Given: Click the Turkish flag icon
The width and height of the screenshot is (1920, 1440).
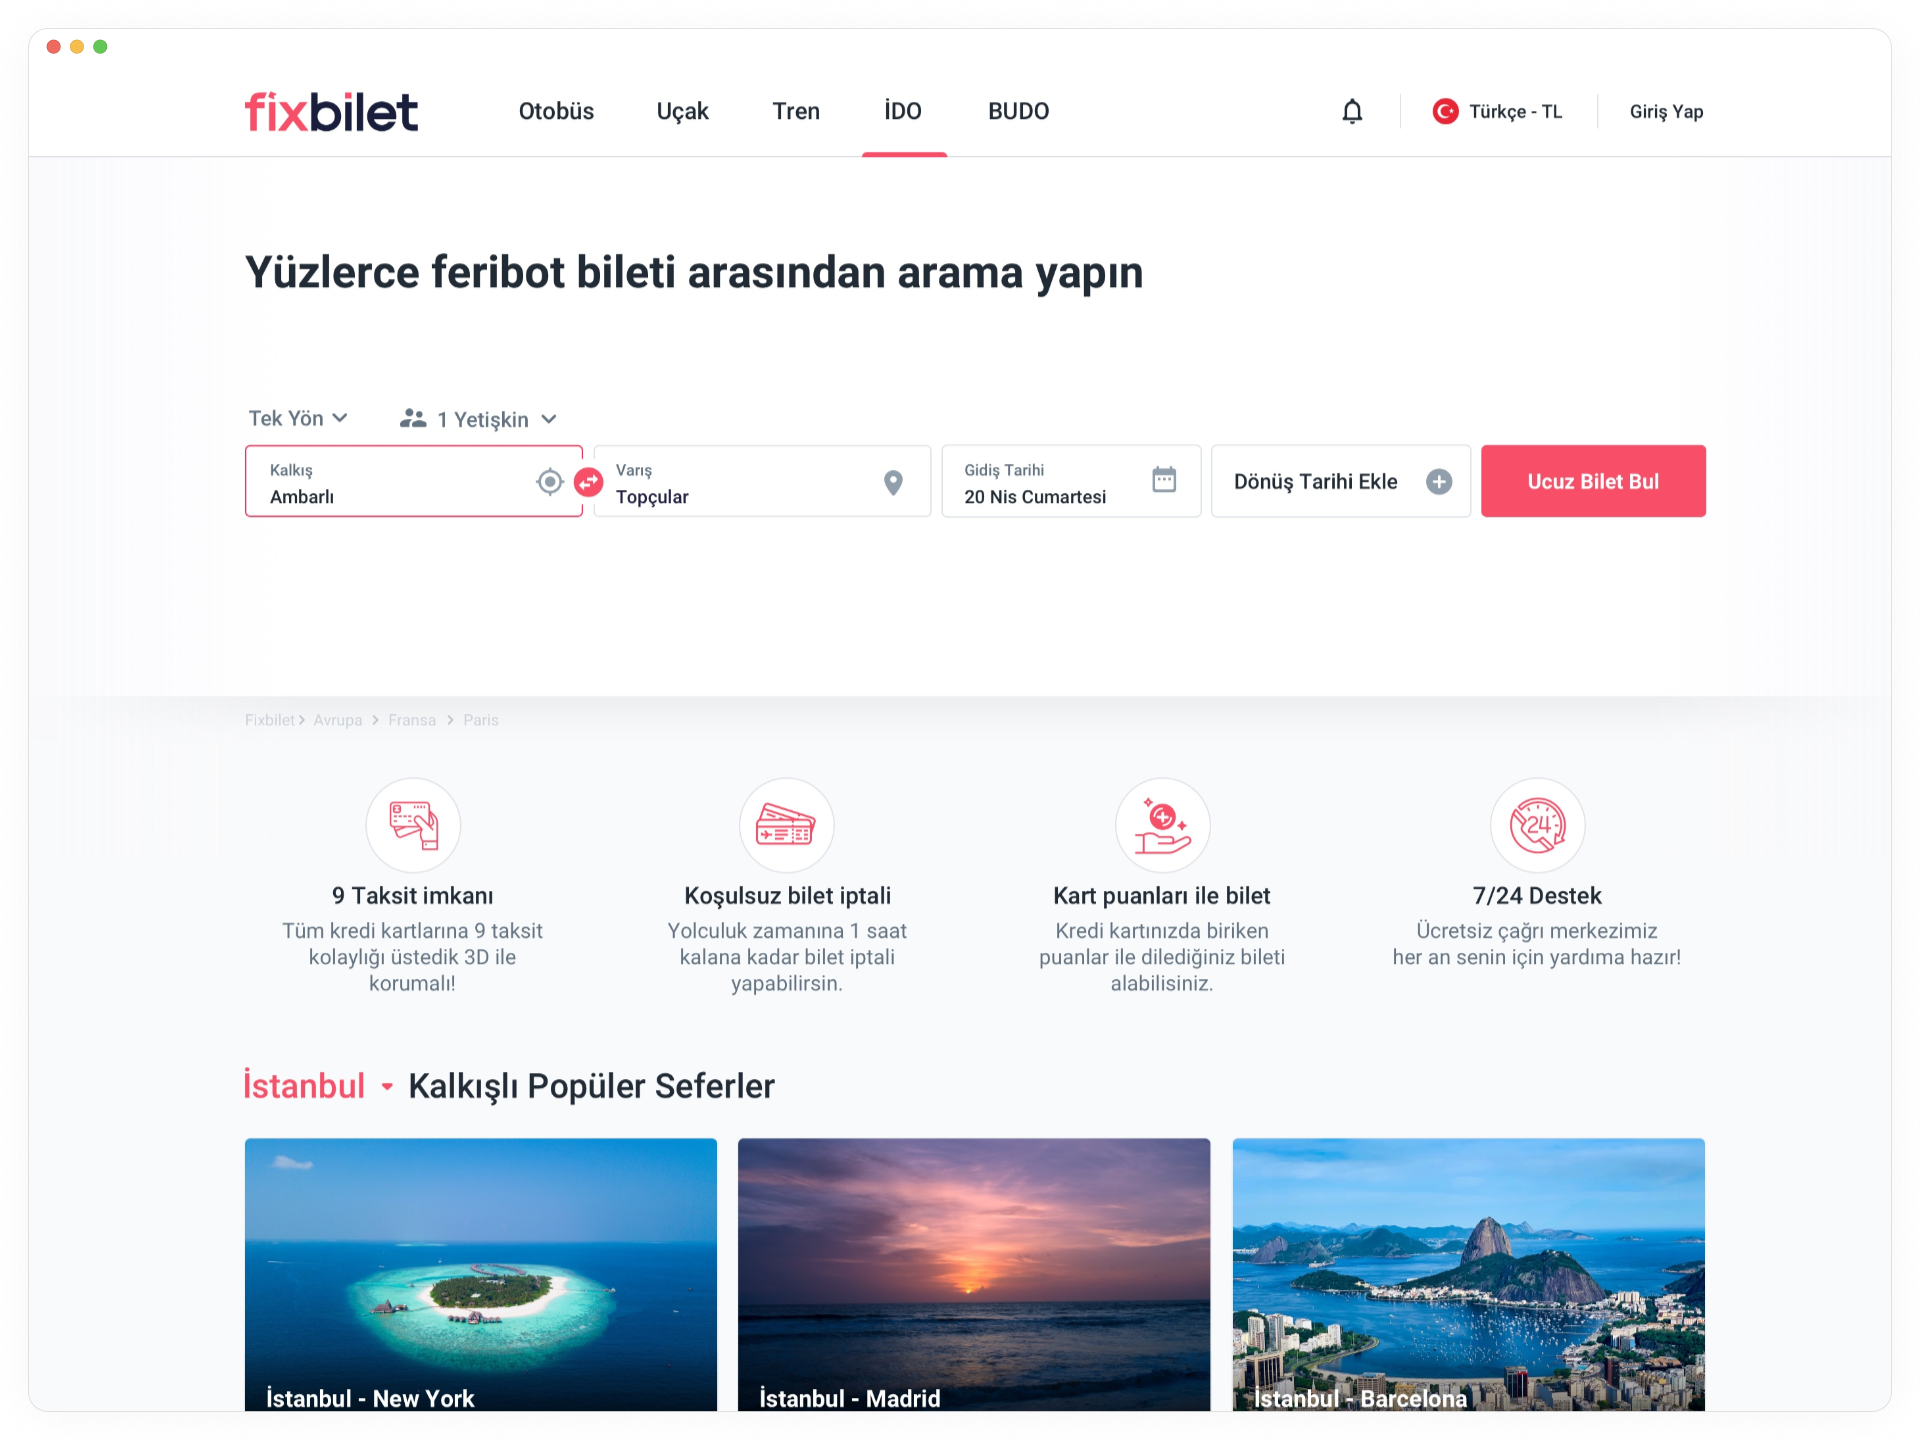Looking at the screenshot, I should point(1445,111).
